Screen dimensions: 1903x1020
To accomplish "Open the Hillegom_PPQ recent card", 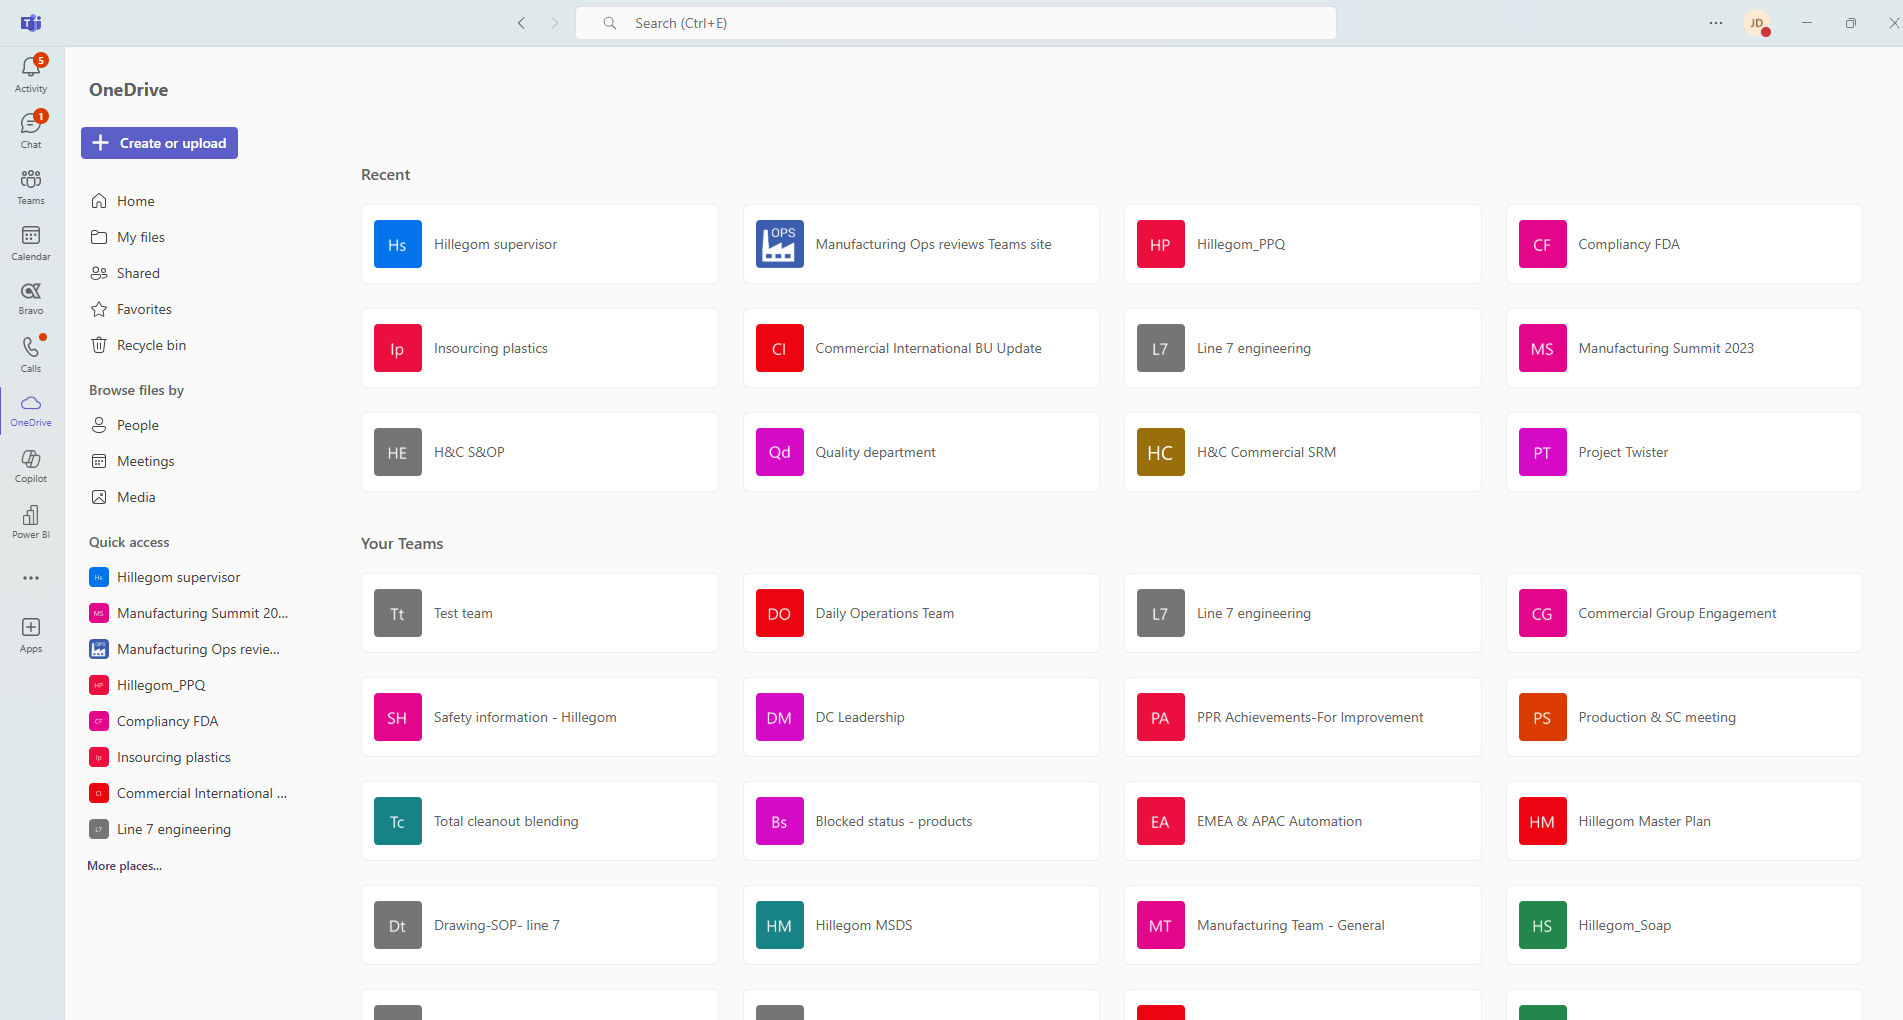I will point(1303,244).
